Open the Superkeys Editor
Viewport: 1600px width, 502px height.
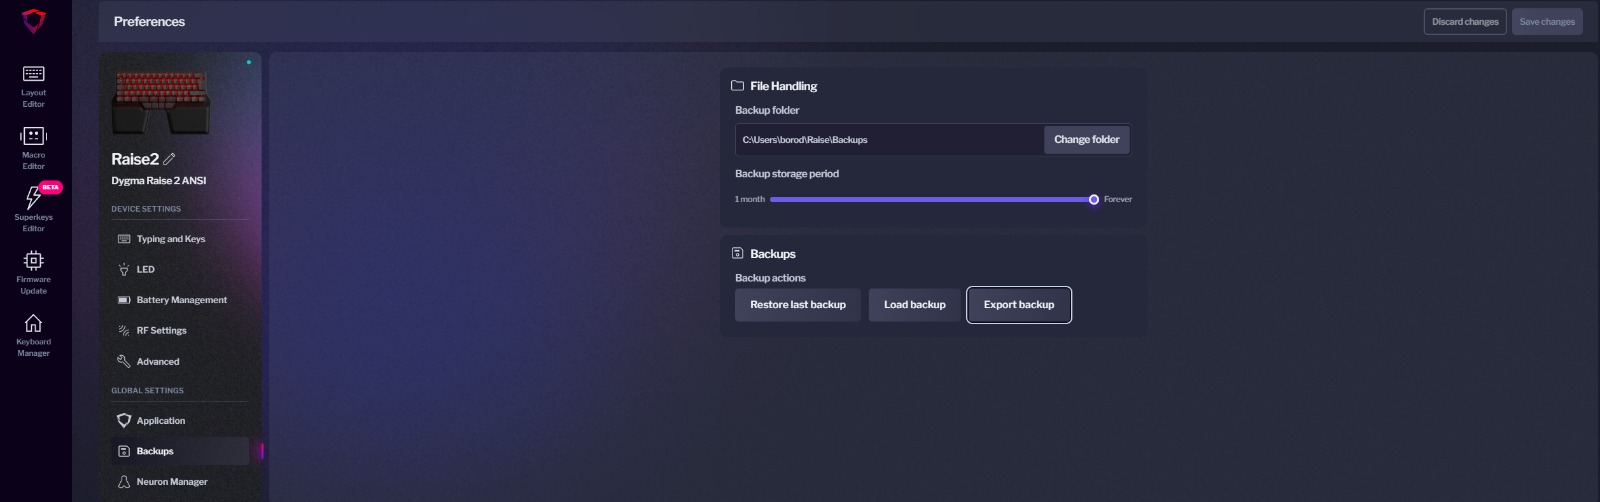click(33, 210)
